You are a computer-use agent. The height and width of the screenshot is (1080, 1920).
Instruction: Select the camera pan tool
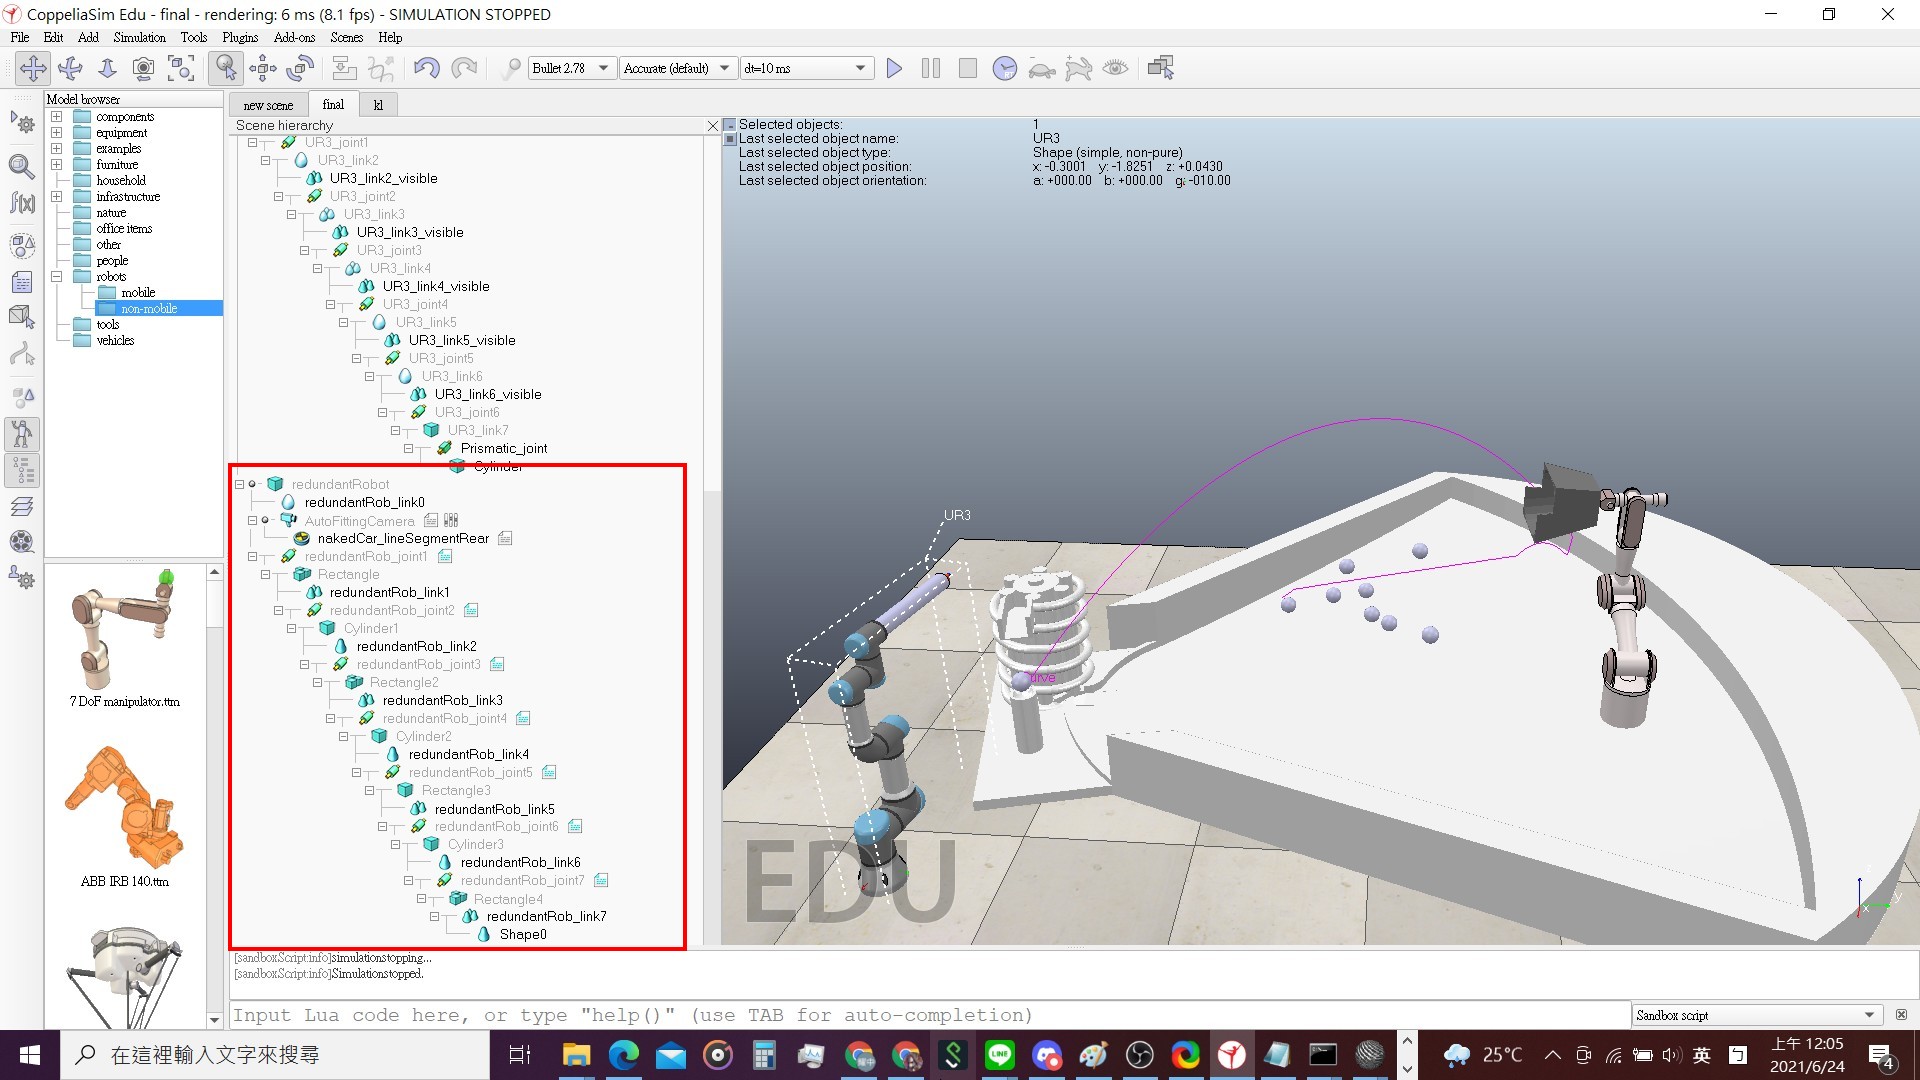pyautogui.click(x=33, y=68)
